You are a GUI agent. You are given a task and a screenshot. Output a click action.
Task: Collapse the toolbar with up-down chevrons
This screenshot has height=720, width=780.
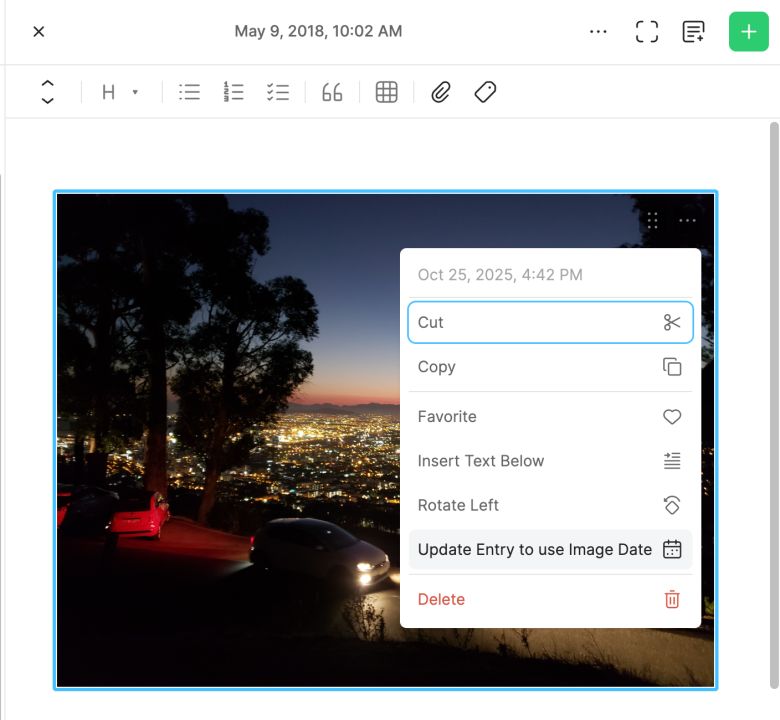point(47,92)
